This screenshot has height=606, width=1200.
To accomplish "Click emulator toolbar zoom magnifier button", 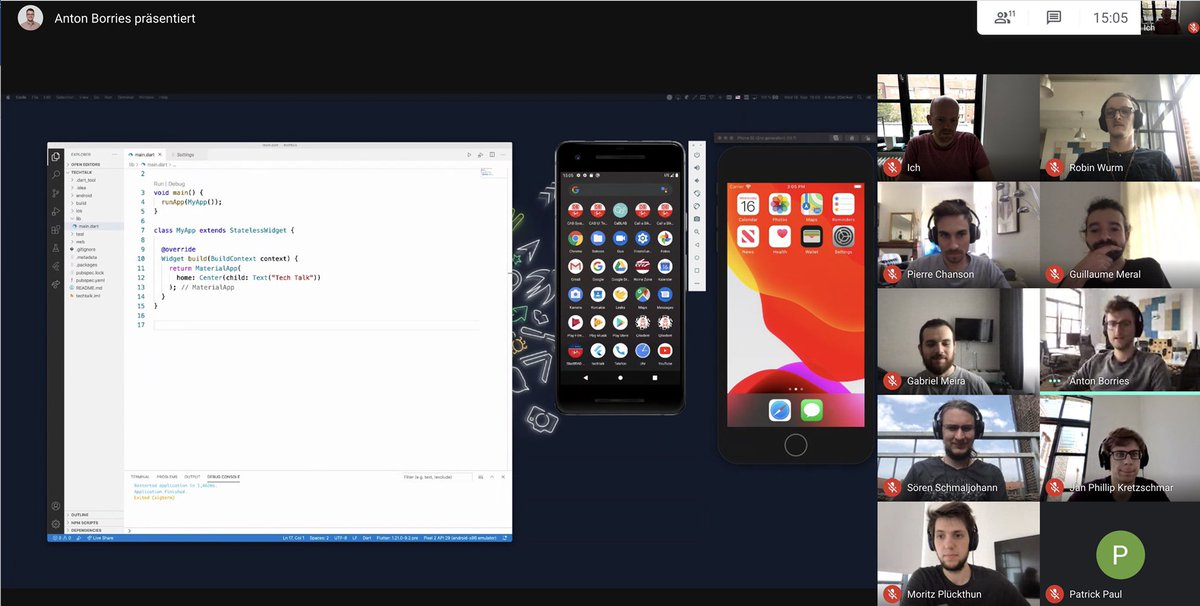I will [x=697, y=231].
